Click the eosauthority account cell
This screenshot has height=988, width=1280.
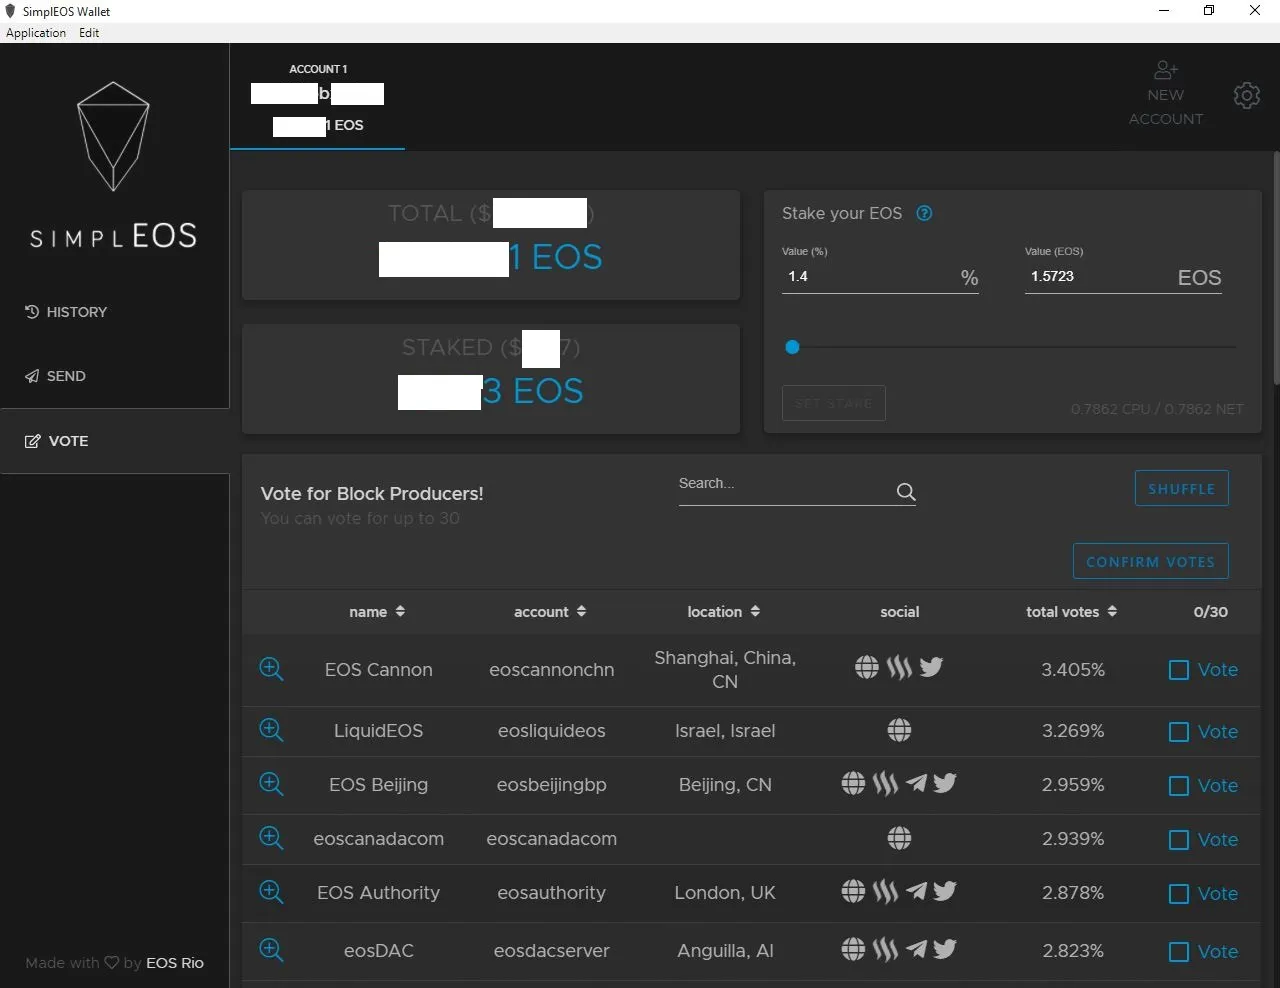tap(552, 893)
